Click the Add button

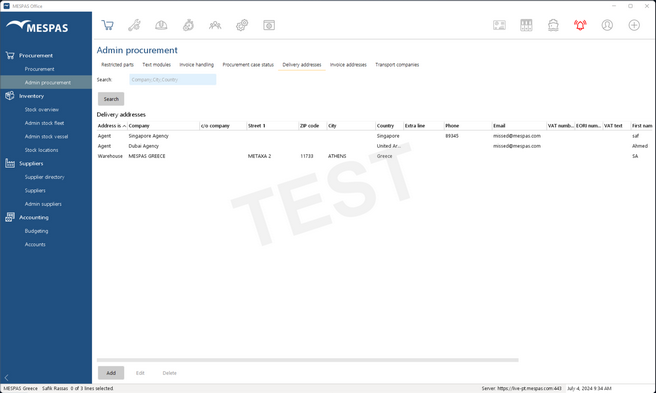(x=111, y=373)
